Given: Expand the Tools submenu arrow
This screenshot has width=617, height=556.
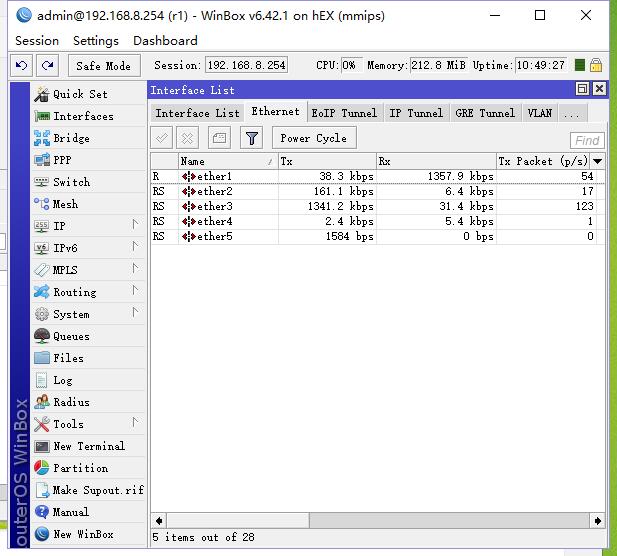Looking at the screenshot, I should click(135, 423).
